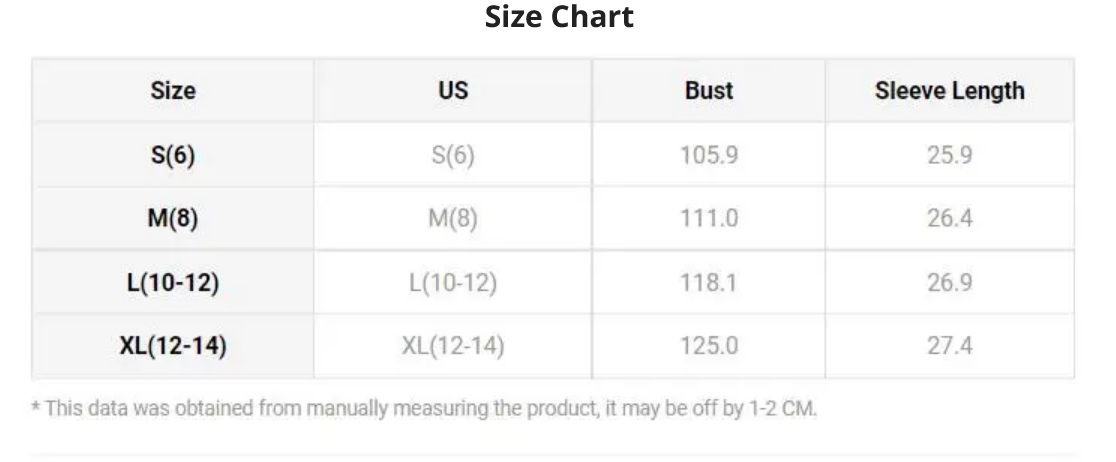
Task: Select the gray XL(12-14) US size cell
Action: (x=453, y=346)
